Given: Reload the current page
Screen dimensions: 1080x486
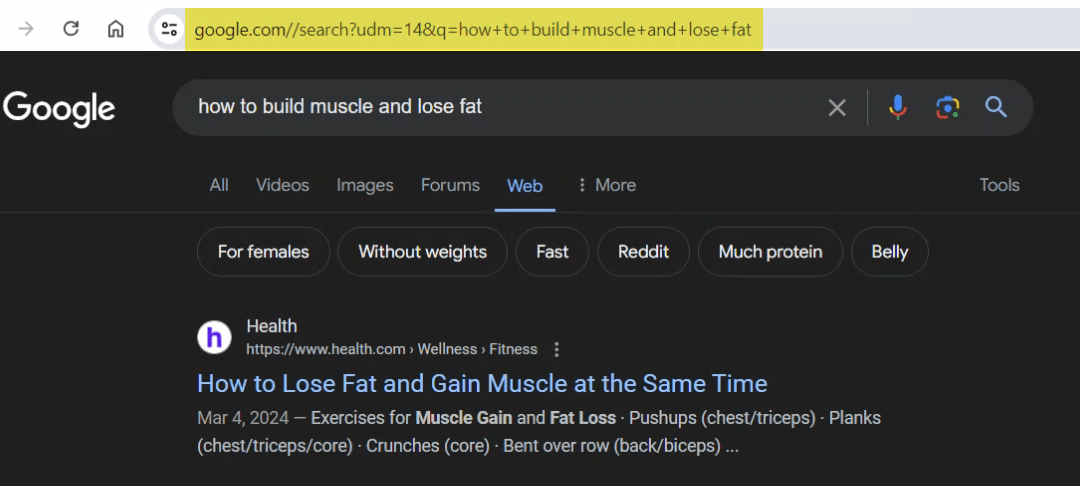Looking at the screenshot, I should tap(71, 29).
